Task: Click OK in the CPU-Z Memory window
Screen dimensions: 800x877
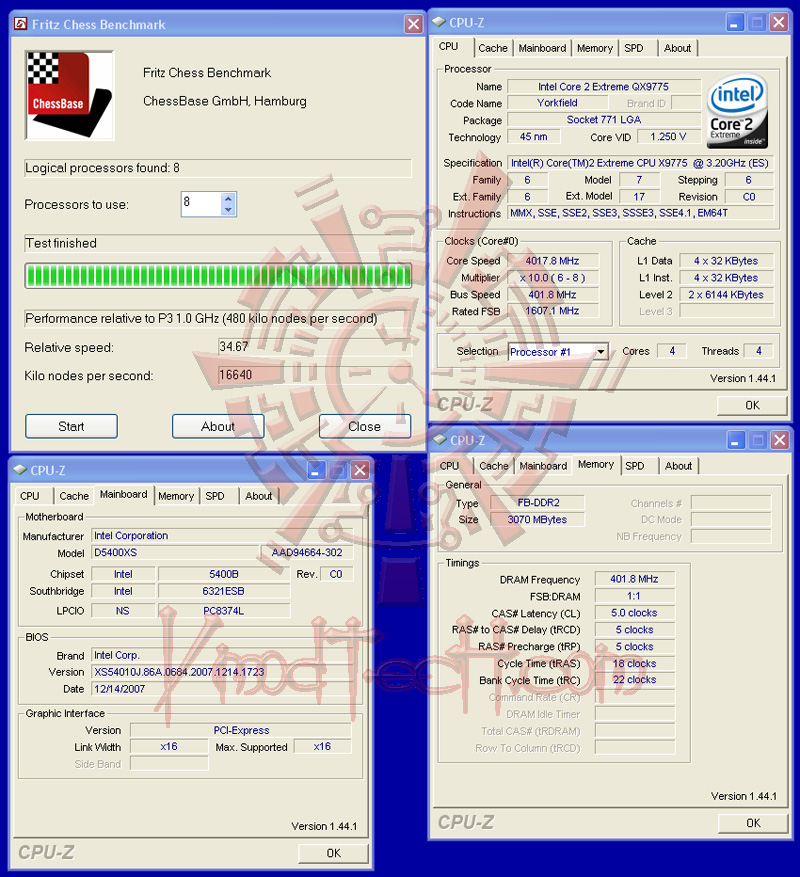Action: pos(753,823)
